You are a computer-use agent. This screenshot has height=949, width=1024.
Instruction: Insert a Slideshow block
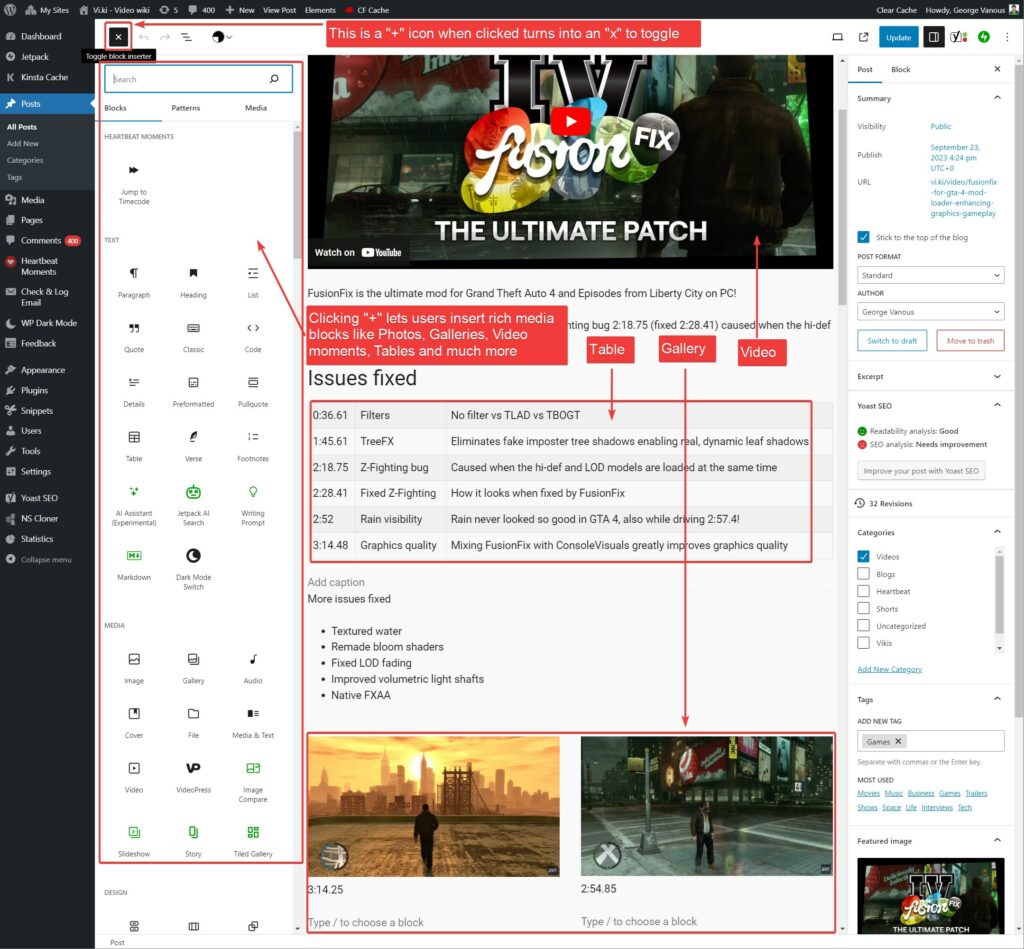click(134, 841)
